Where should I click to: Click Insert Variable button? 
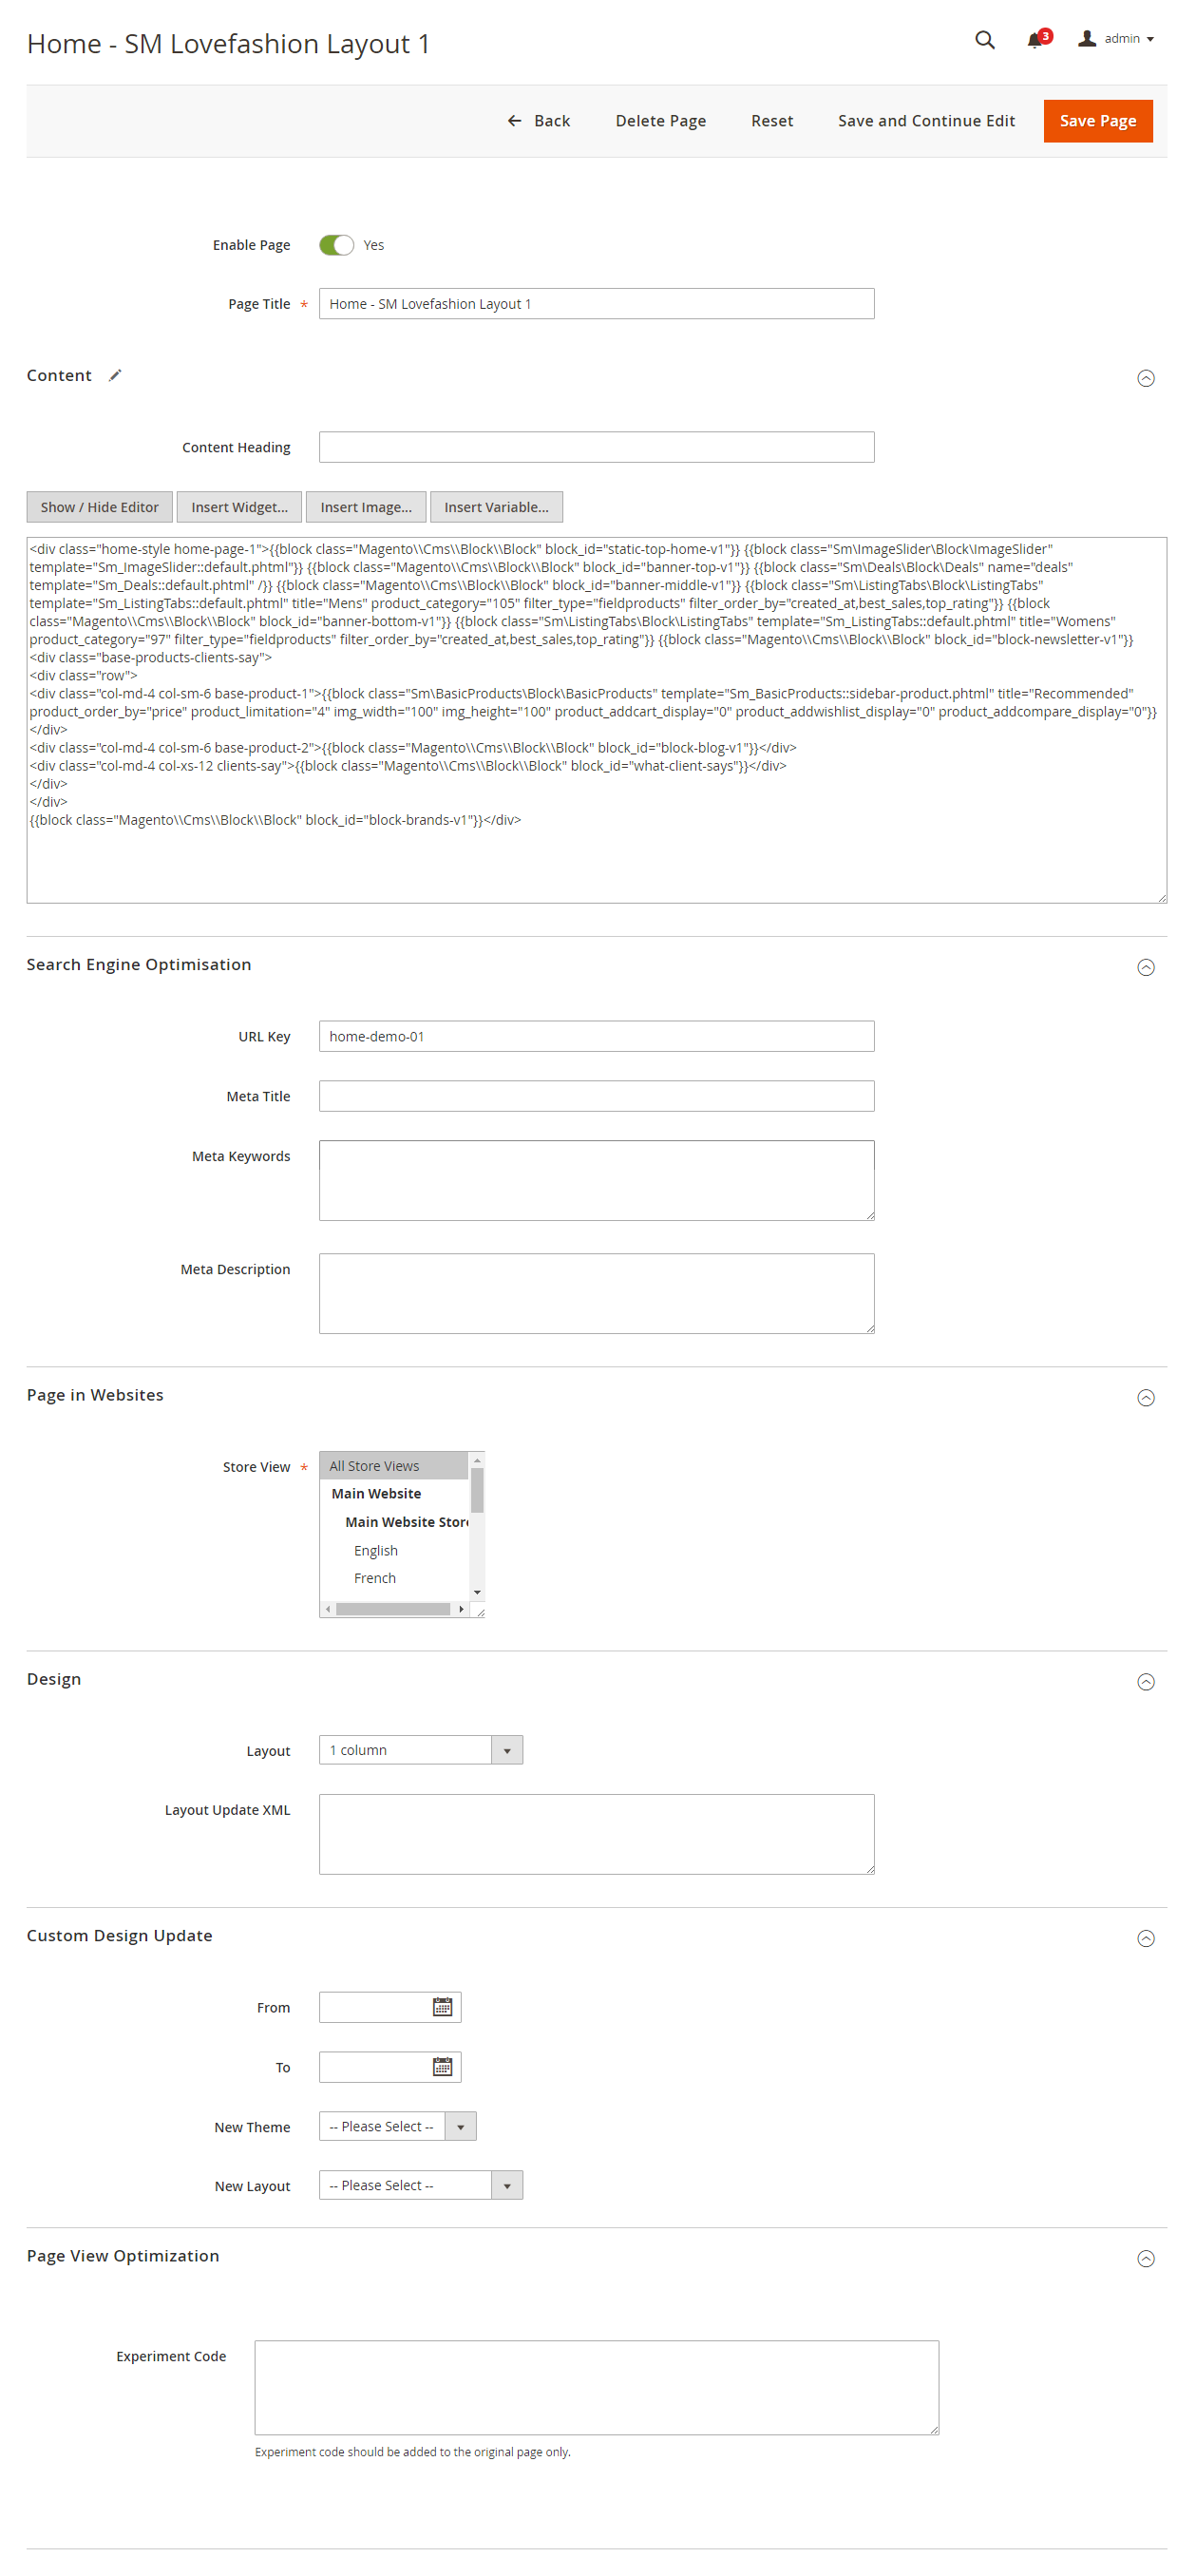(497, 507)
